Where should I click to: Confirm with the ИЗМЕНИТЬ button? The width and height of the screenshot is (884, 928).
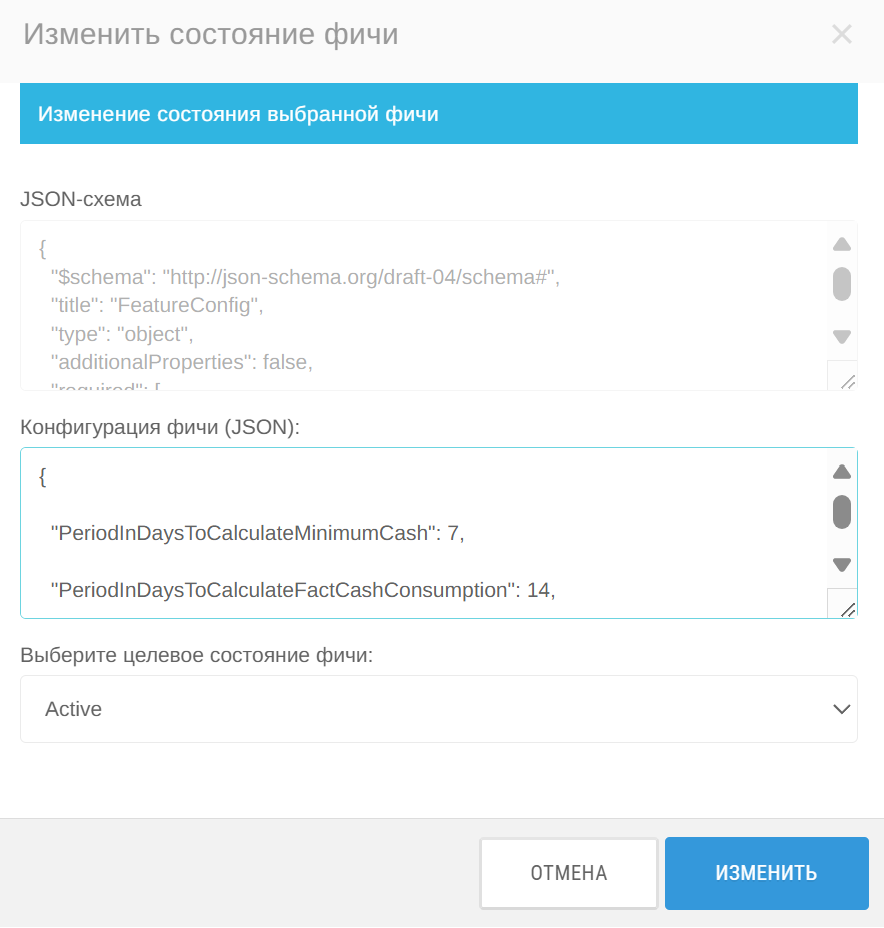766,873
